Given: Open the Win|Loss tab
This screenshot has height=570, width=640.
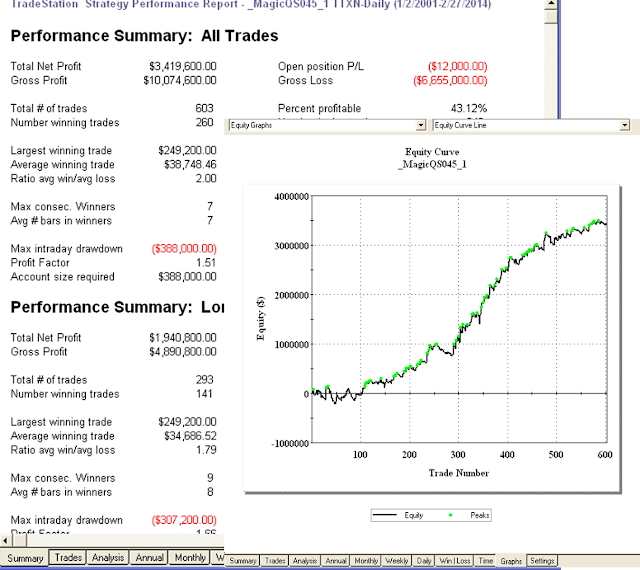Looking at the screenshot, I should tap(455, 561).
